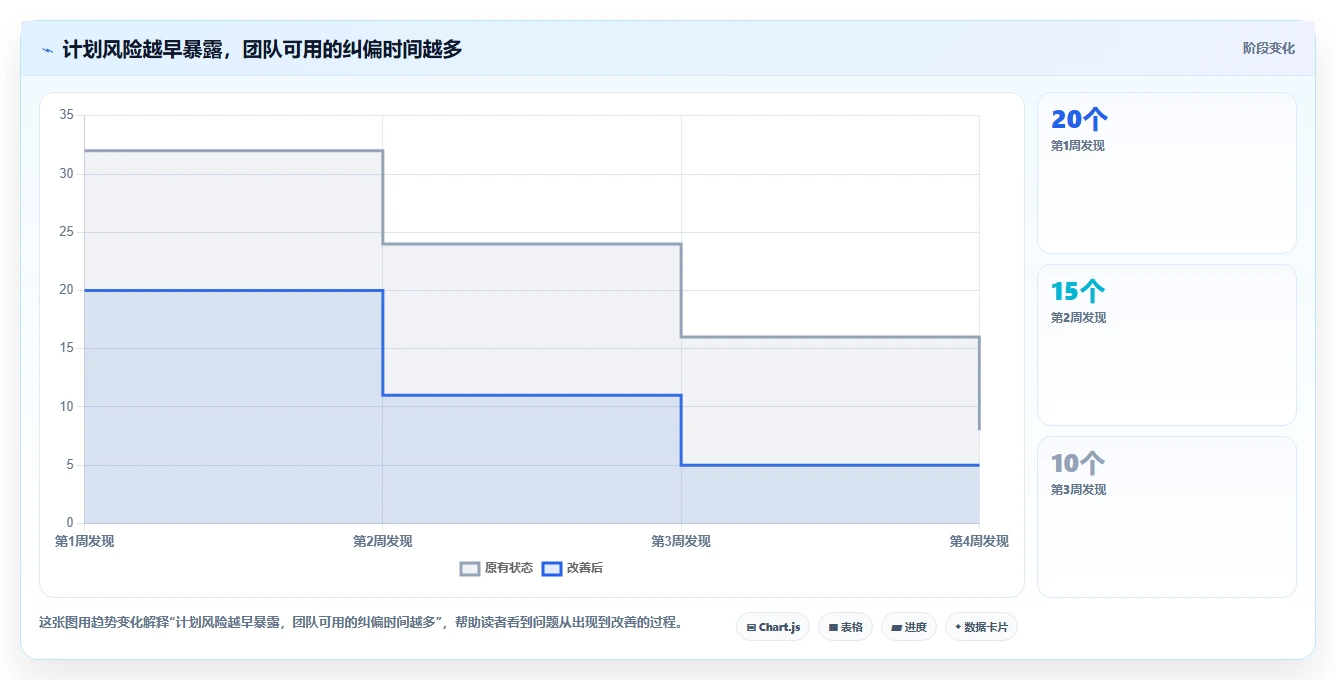
Task: Click the 数据卡片 tag chip
Action: [981, 627]
